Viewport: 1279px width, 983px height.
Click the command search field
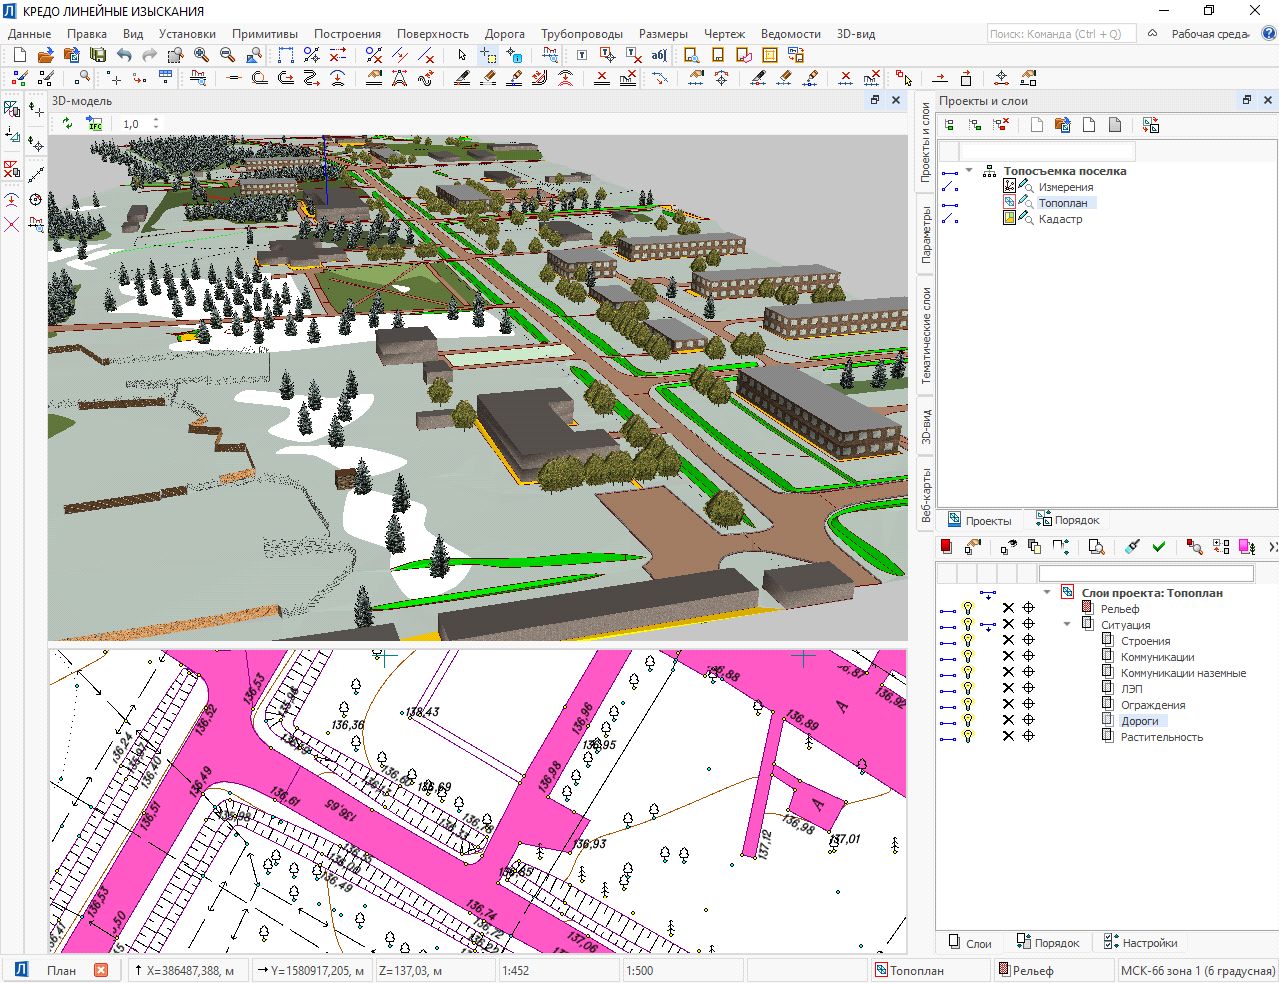[1060, 34]
